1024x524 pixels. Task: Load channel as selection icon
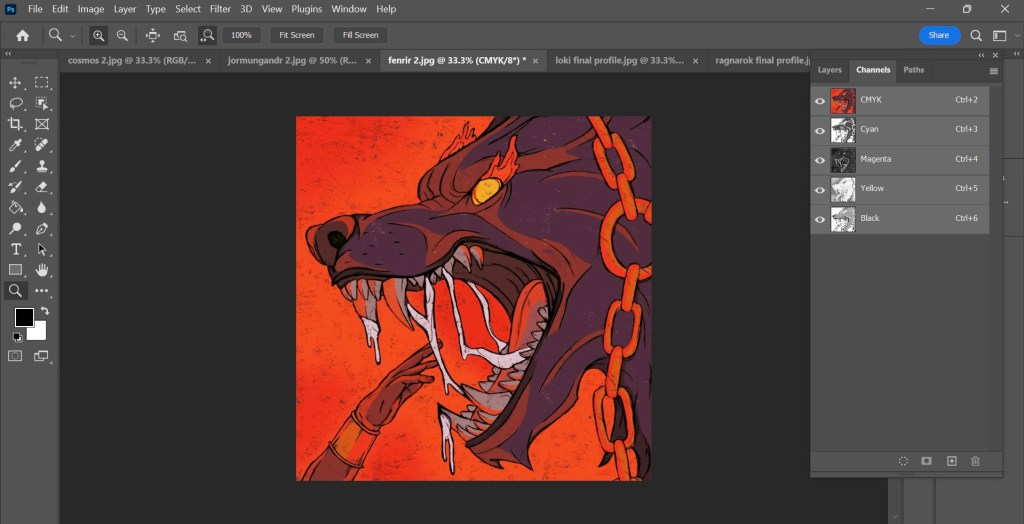click(x=903, y=461)
